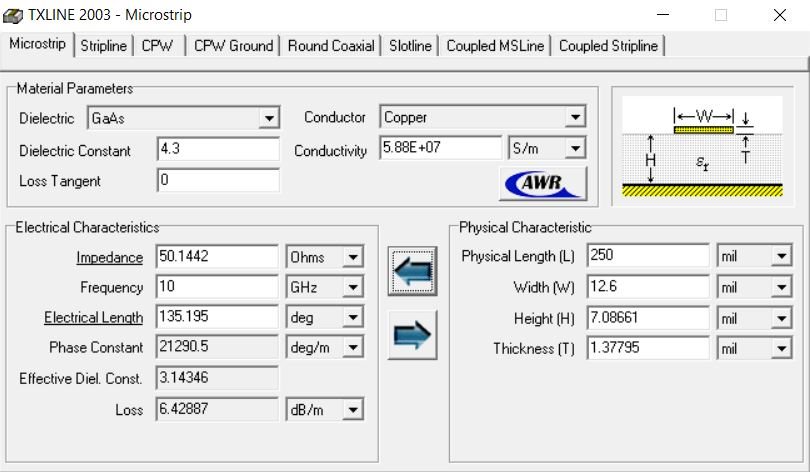The width and height of the screenshot is (810, 472).
Task: Click the Loss Tangent input field
Action: [218, 180]
